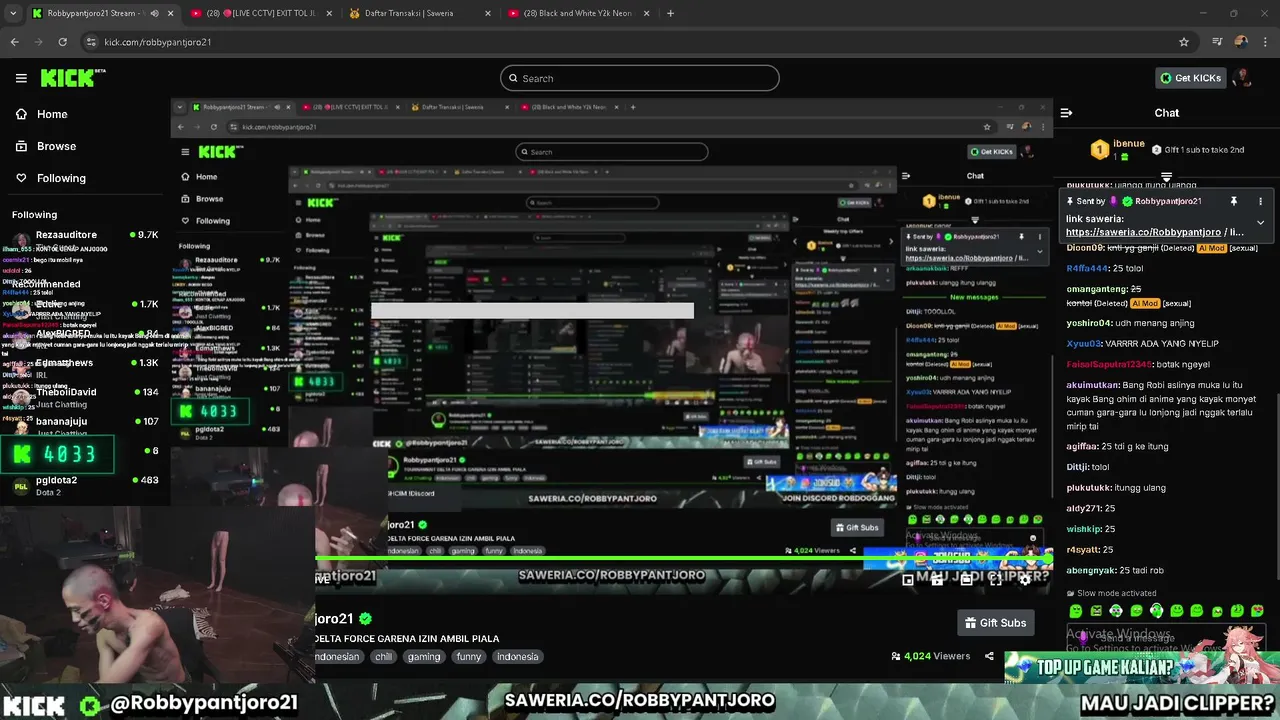Screen dimensions: 1280x720
Task: Click username R4ffa444 in chat
Action: 1088,268
